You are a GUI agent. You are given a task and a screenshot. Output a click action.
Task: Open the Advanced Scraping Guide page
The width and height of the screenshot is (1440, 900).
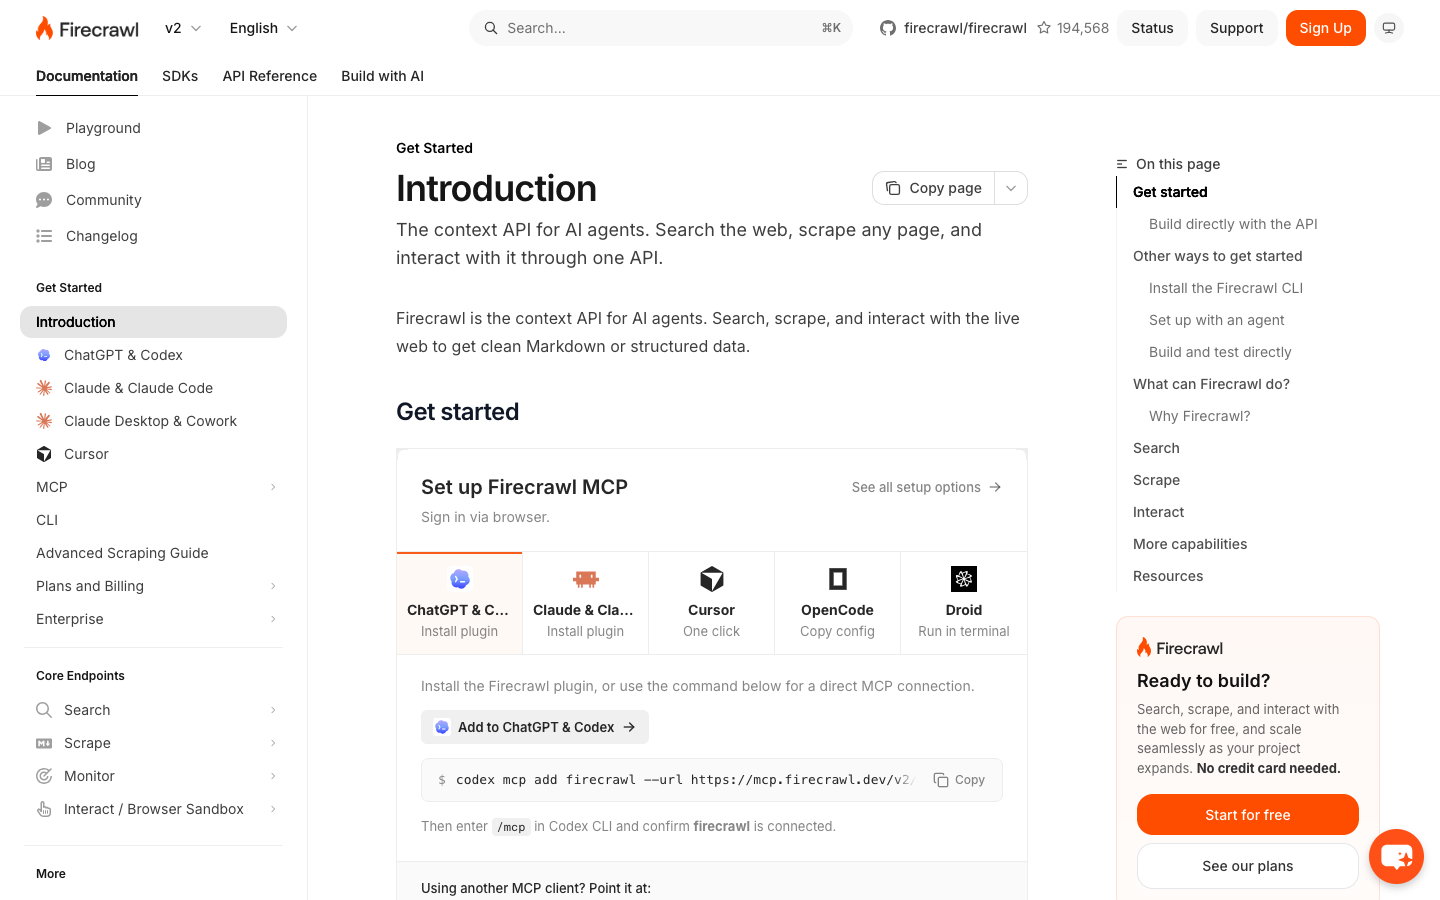pos(153,553)
